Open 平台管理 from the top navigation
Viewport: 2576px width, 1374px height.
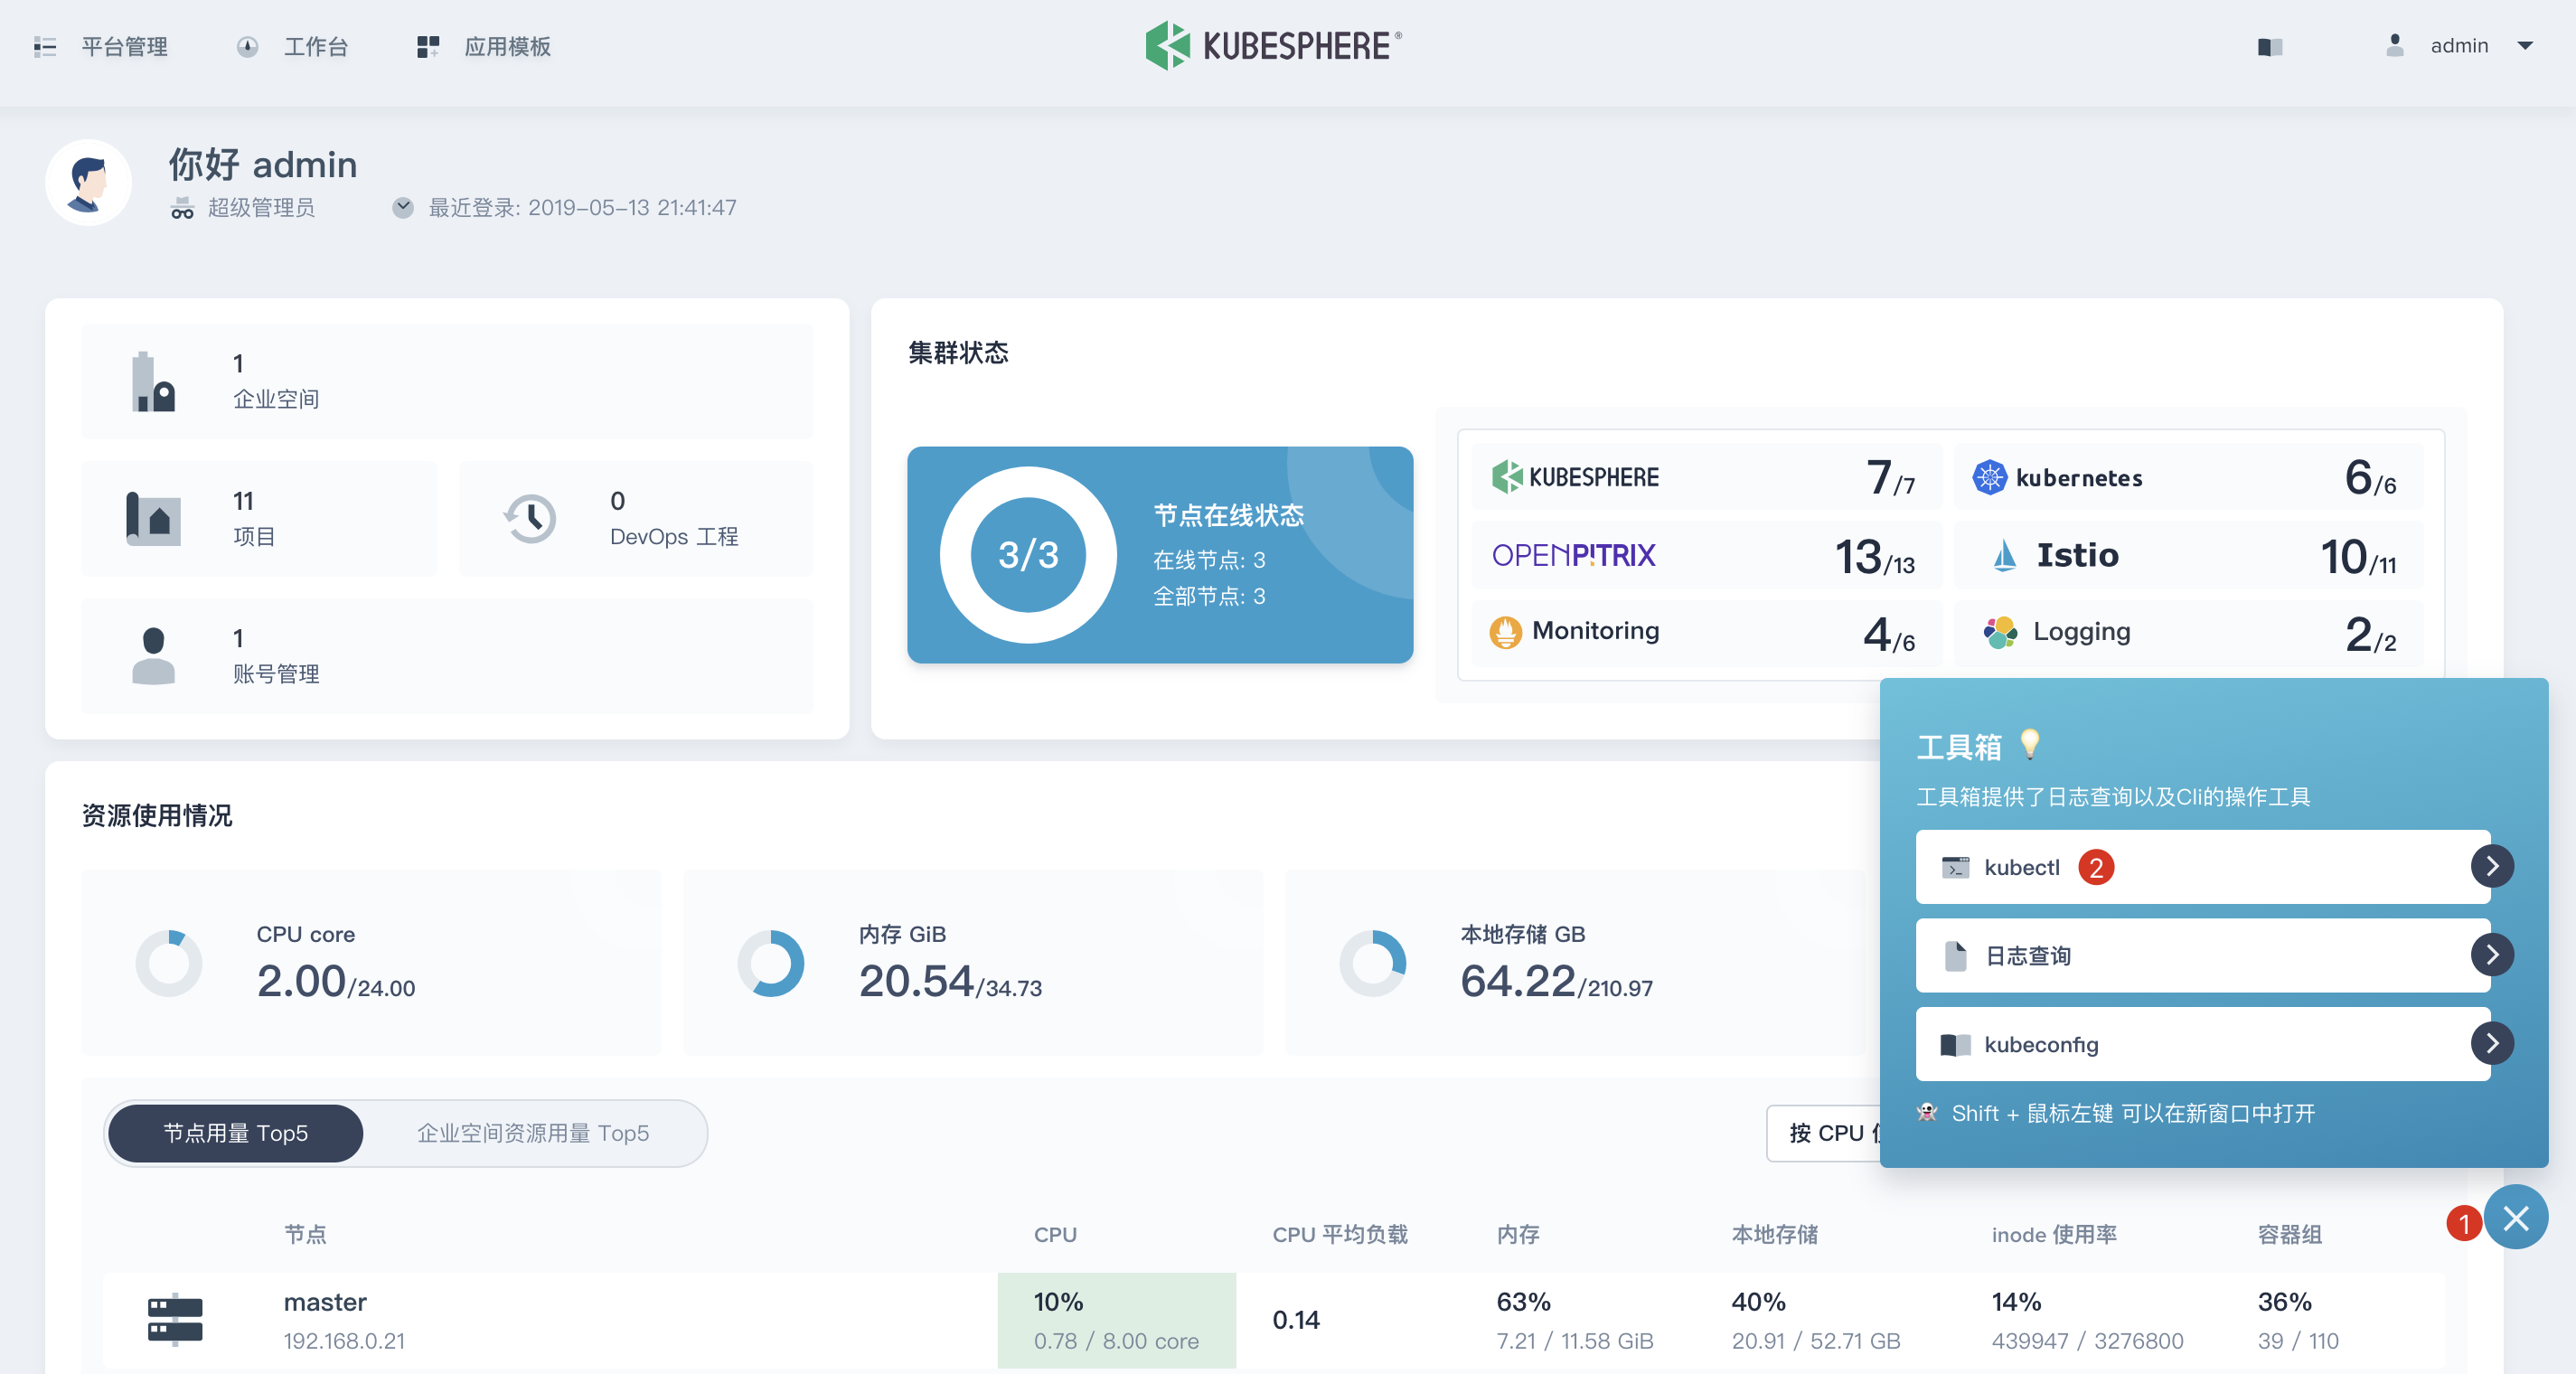point(124,46)
